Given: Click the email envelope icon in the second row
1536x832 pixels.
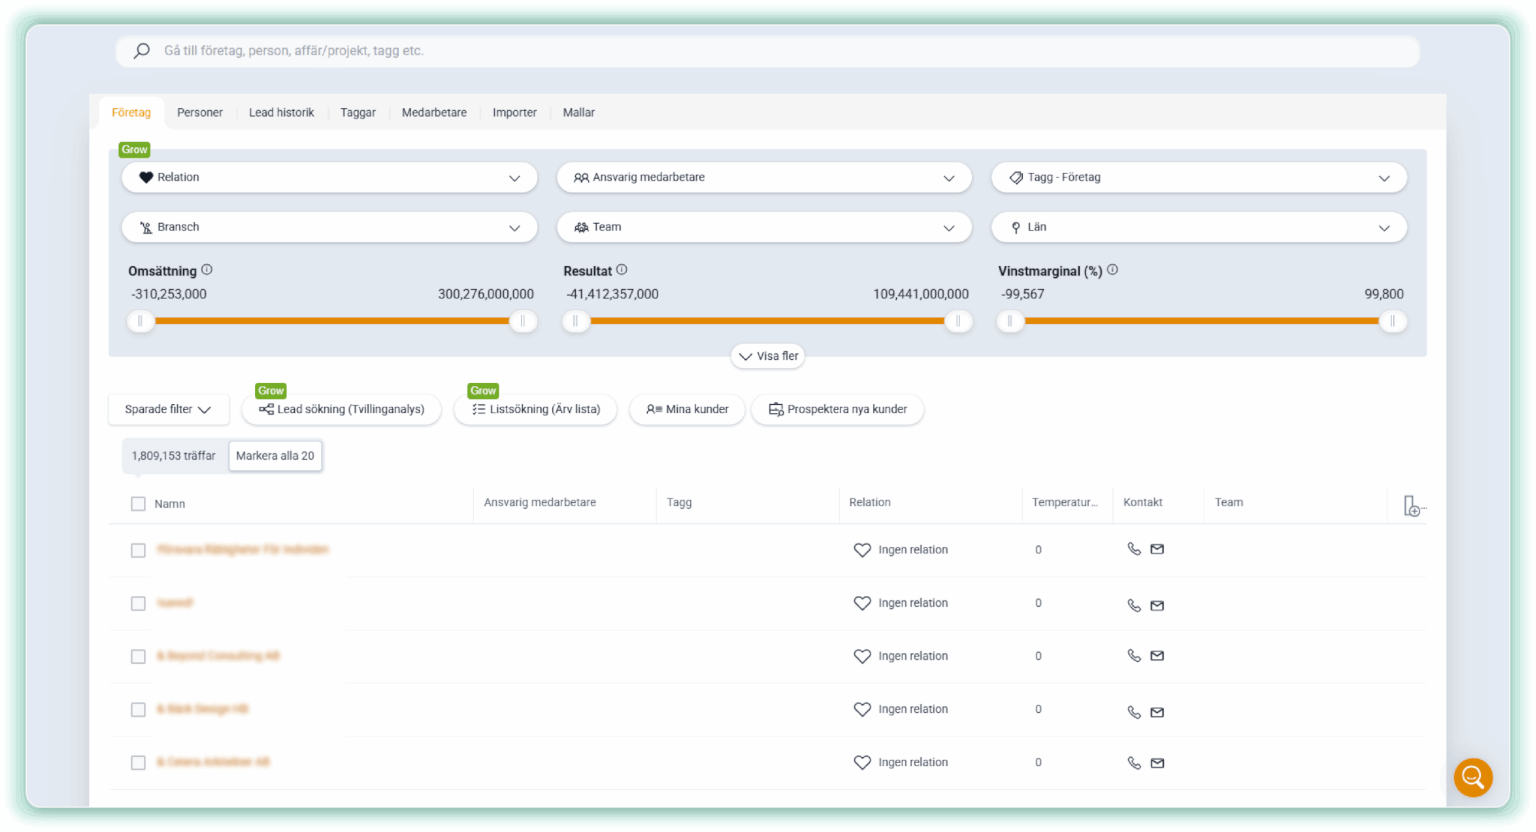Looking at the screenshot, I should coord(1157,605).
